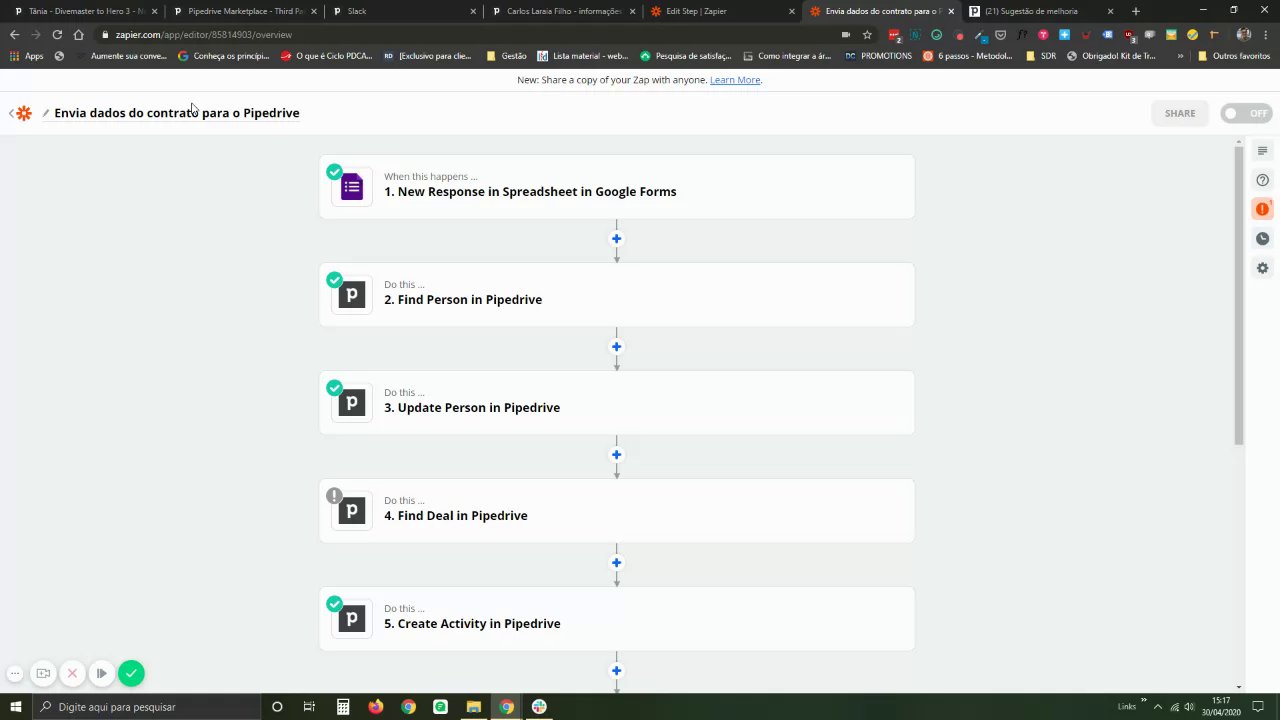1280x720 pixels.
Task: Open the recorder more options ellipsis
Action: [x=14, y=673]
